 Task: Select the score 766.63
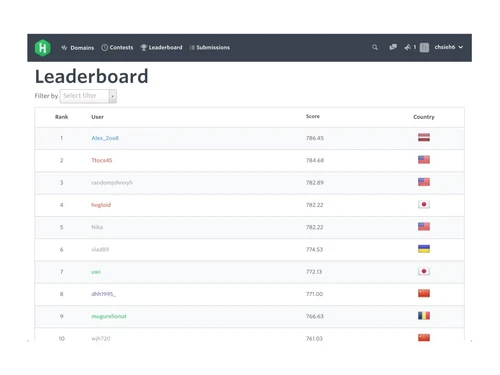pyautogui.click(x=315, y=316)
